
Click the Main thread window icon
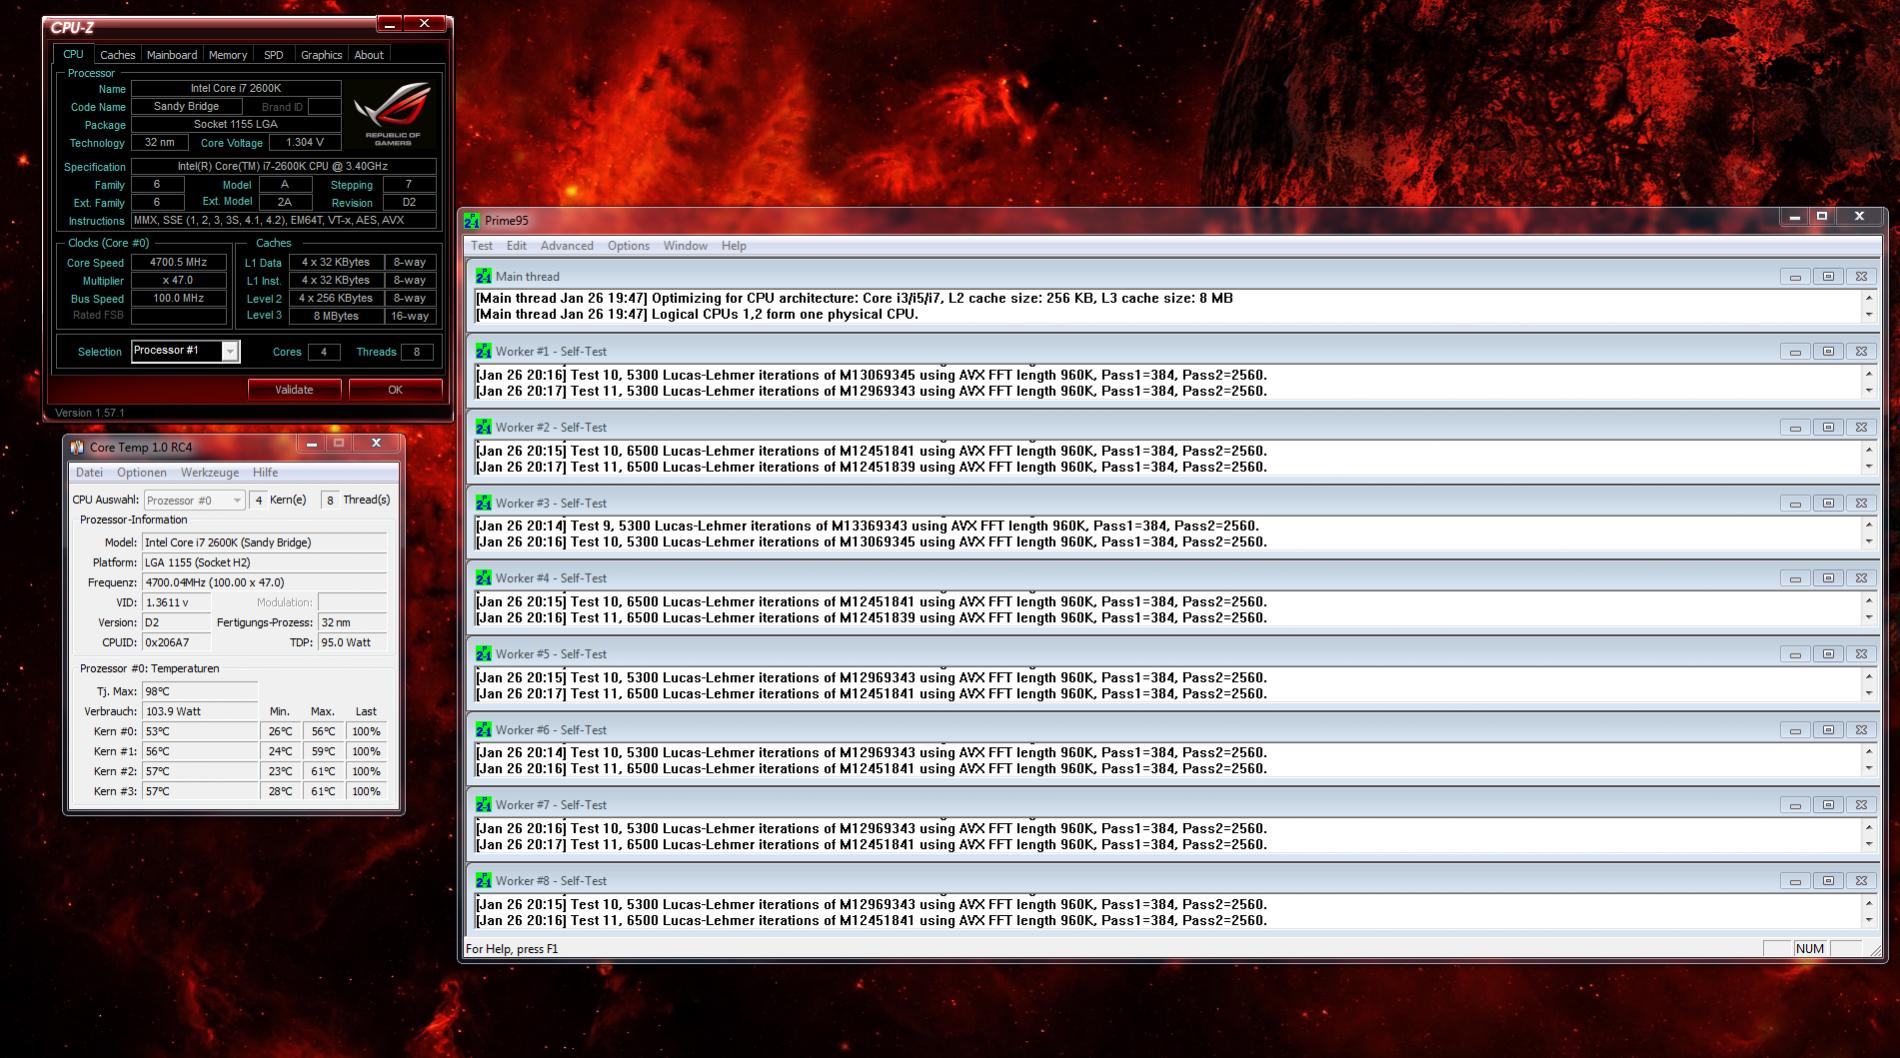[484, 276]
